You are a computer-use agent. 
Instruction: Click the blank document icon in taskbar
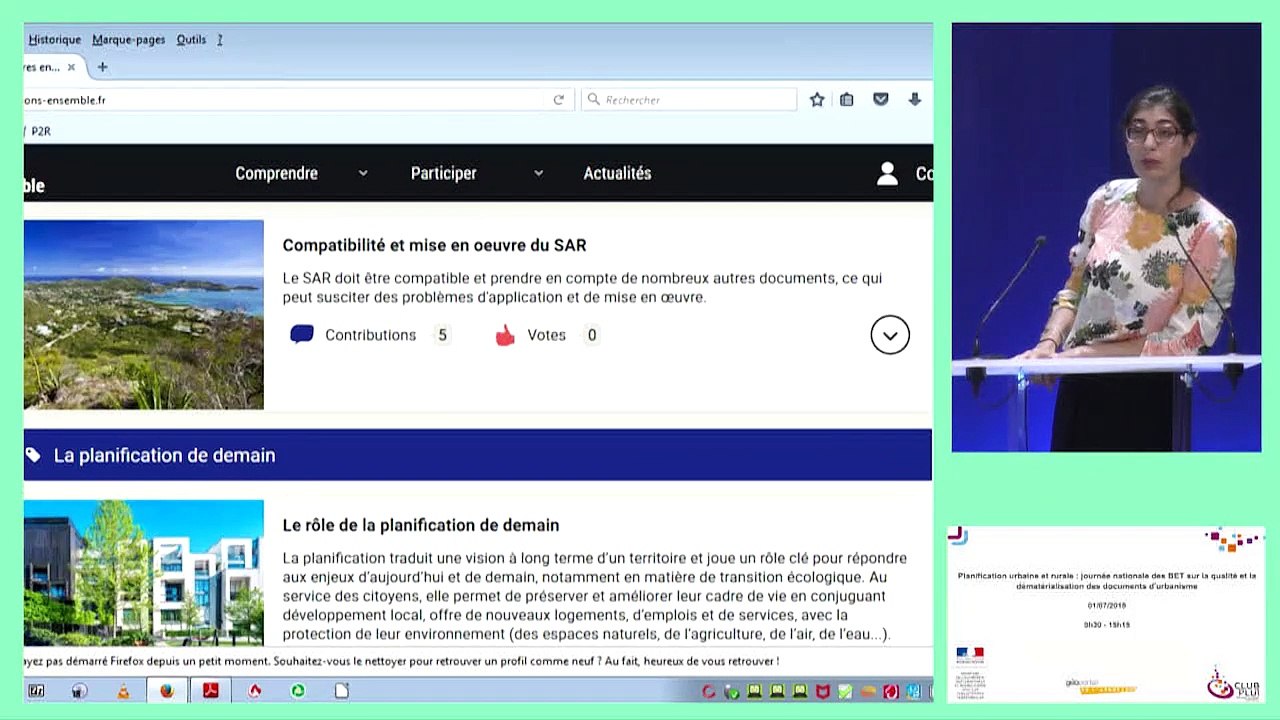342,691
